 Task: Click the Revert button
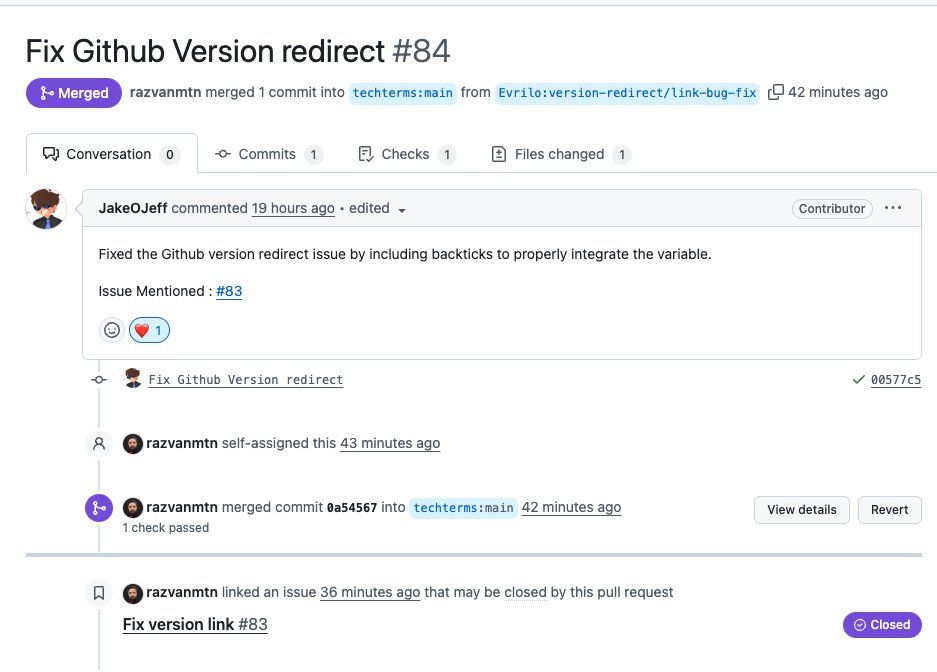tap(889, 510)
